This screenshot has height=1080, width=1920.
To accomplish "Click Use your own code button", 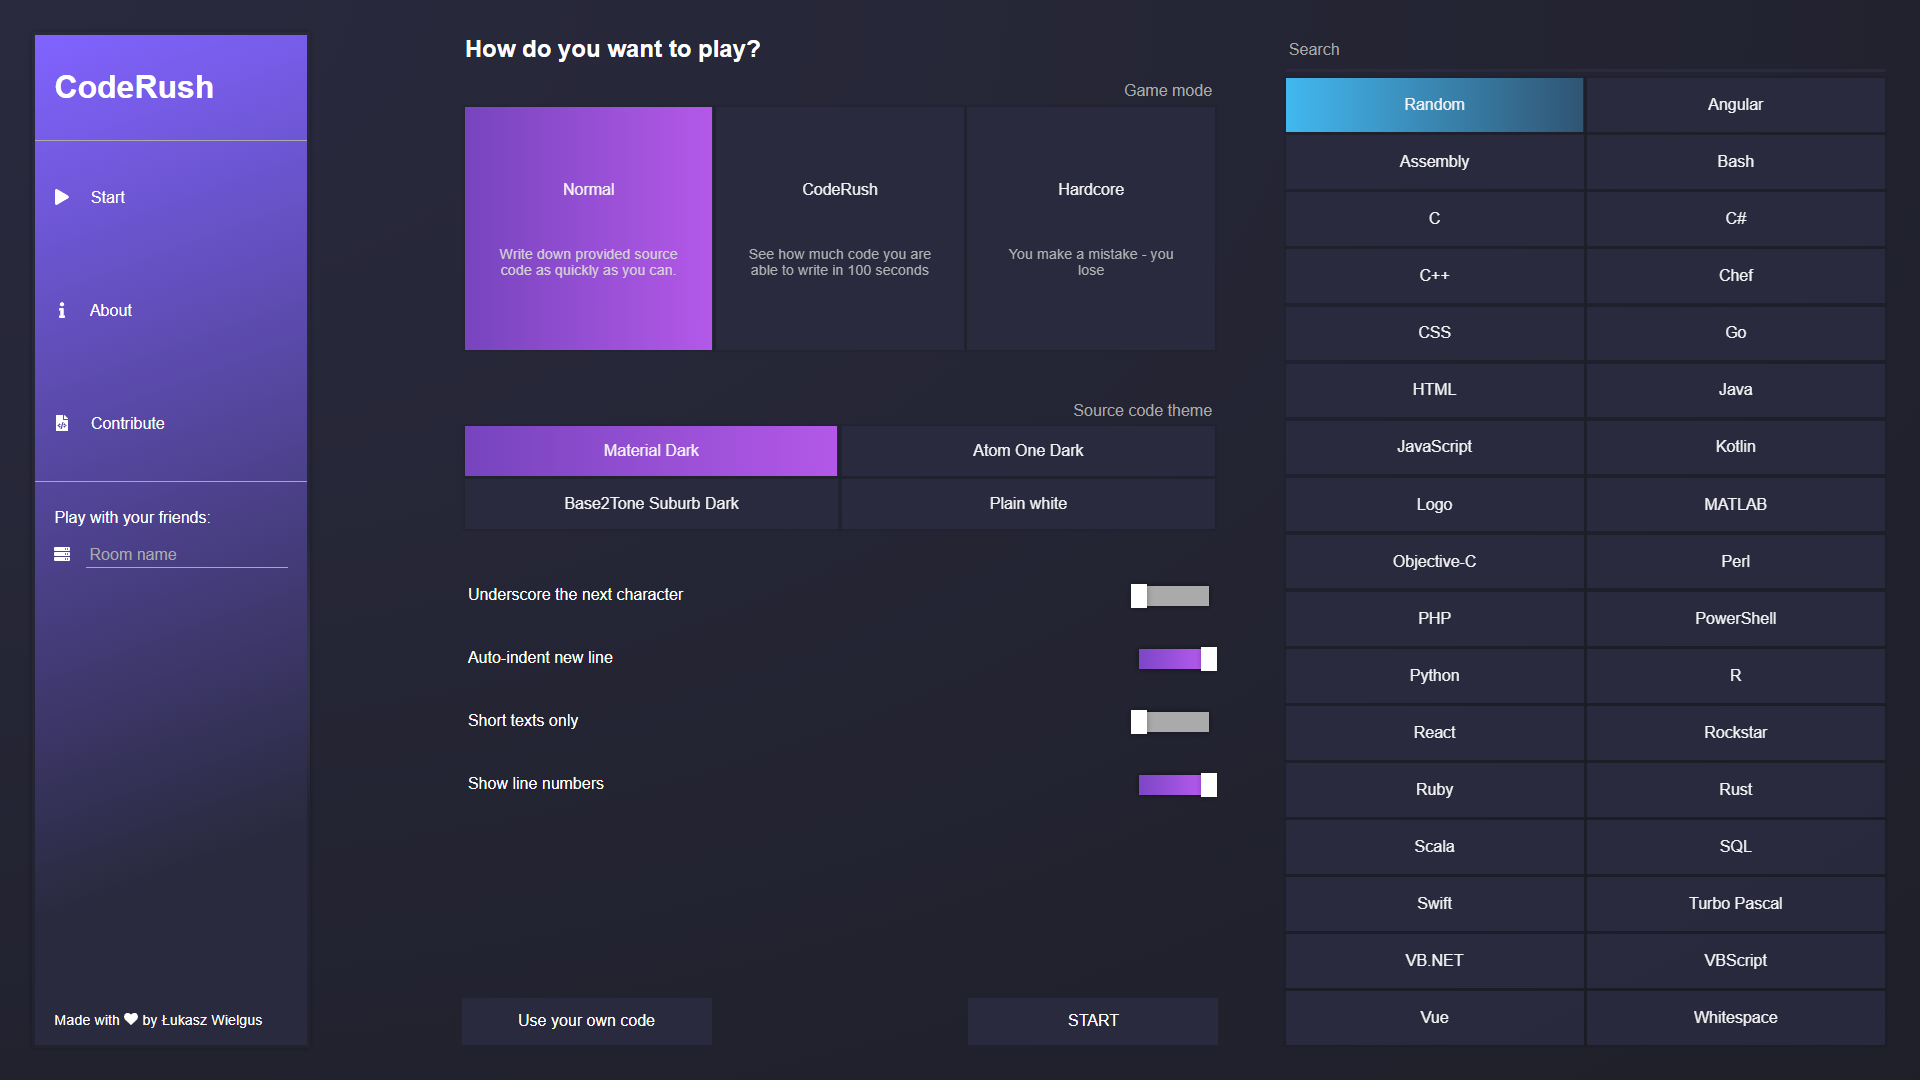I will tap(587, 1019).
